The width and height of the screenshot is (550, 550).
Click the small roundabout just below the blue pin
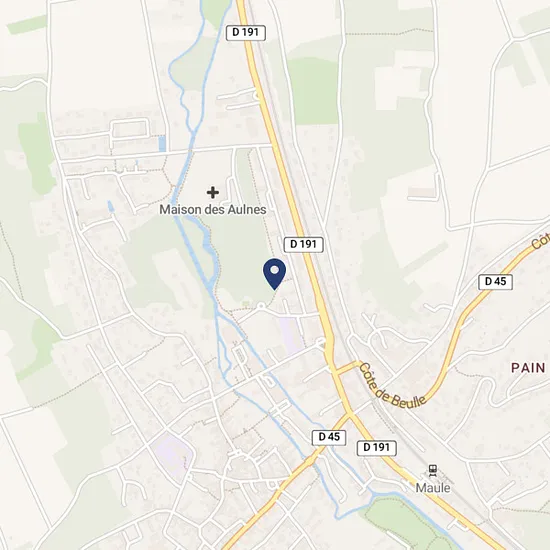pos(261,306)
